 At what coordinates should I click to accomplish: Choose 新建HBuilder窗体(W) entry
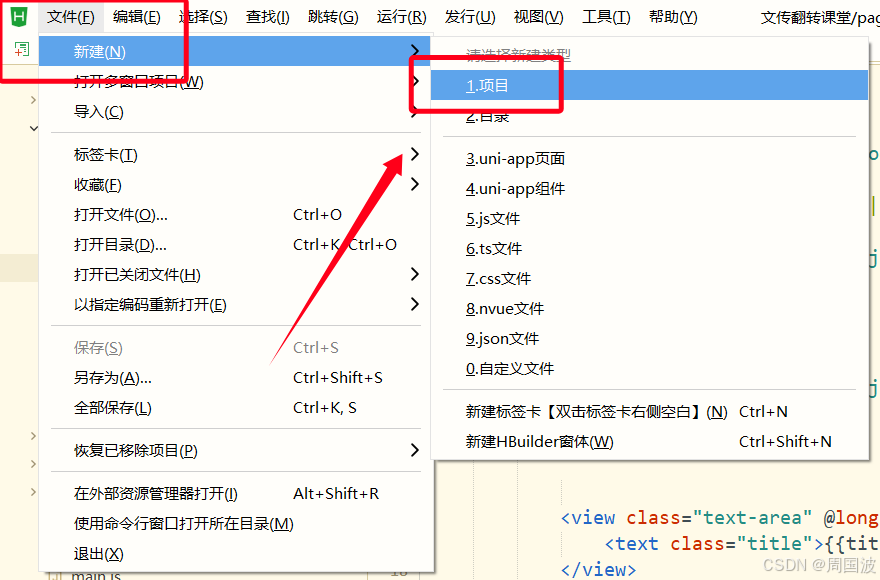(x=649, y=442)
